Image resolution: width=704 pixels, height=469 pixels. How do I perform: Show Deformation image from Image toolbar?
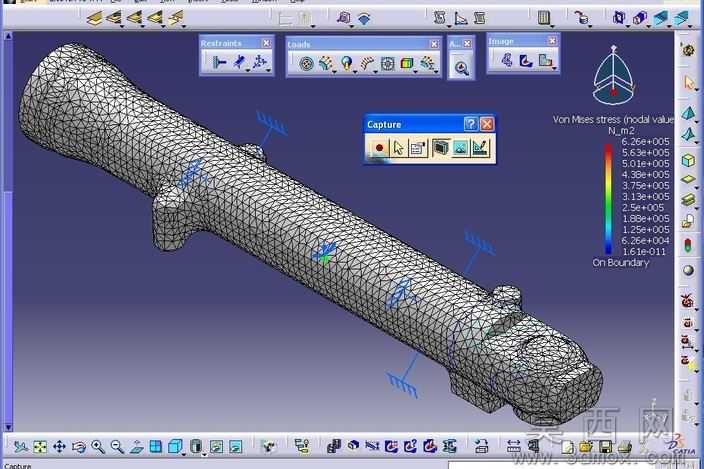pos(506,60)
